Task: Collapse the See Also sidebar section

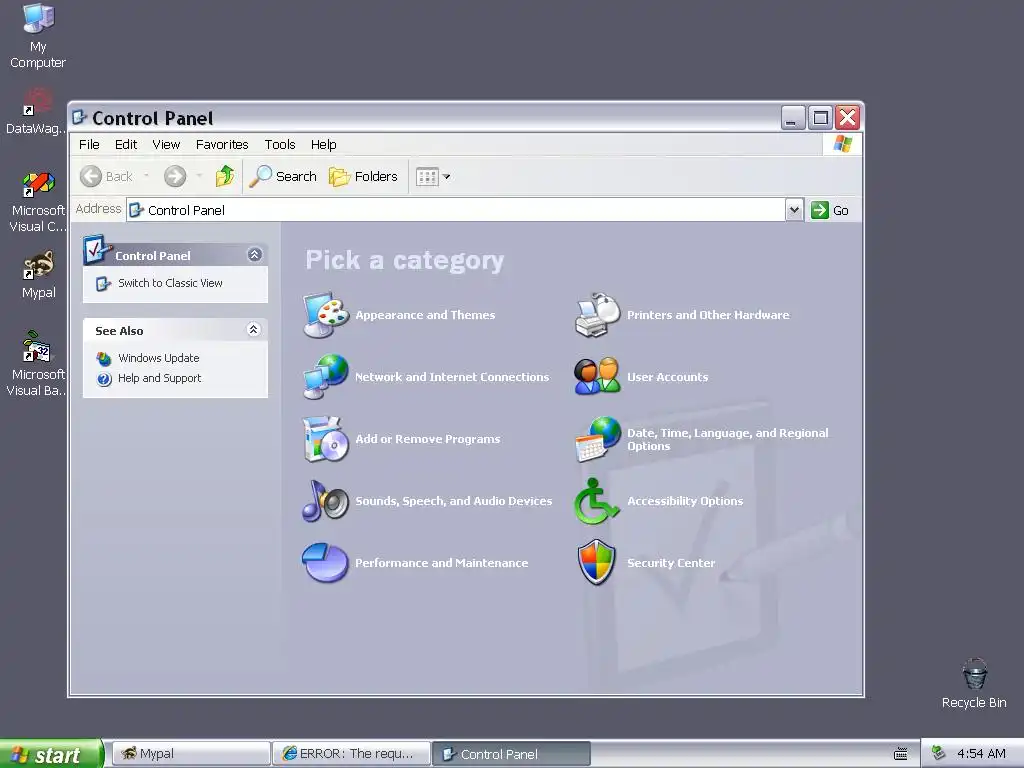Action: click(x=254, y=330)
